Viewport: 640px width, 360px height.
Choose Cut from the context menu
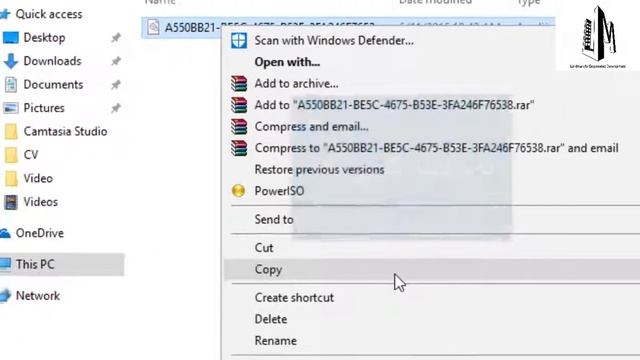[264, 248]
